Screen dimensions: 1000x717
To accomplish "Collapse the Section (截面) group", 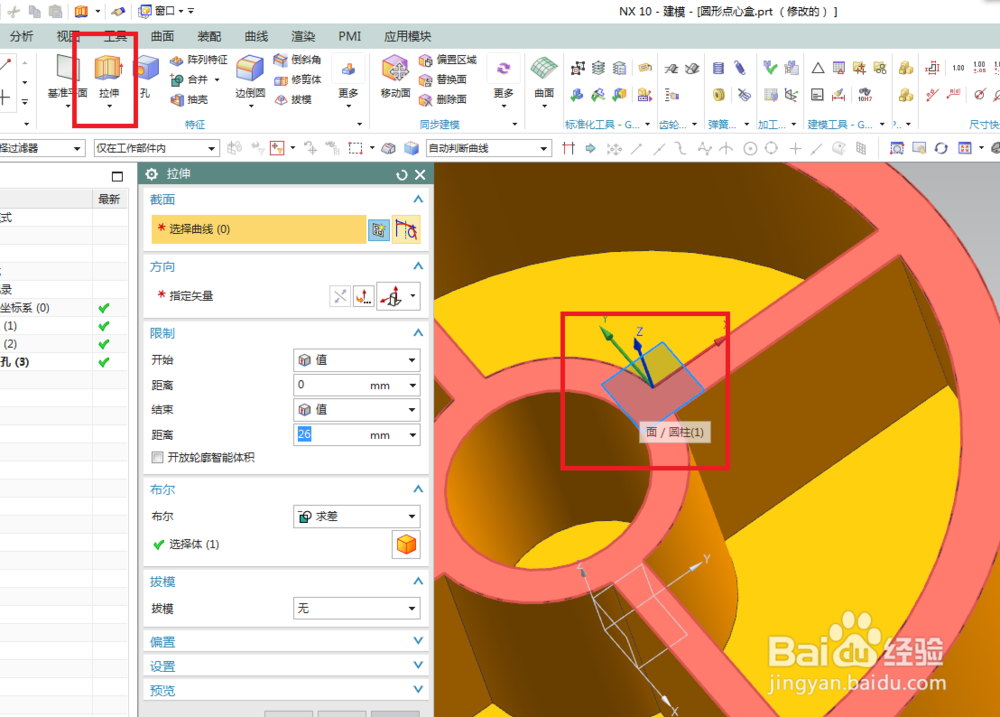I will point(418,199).
